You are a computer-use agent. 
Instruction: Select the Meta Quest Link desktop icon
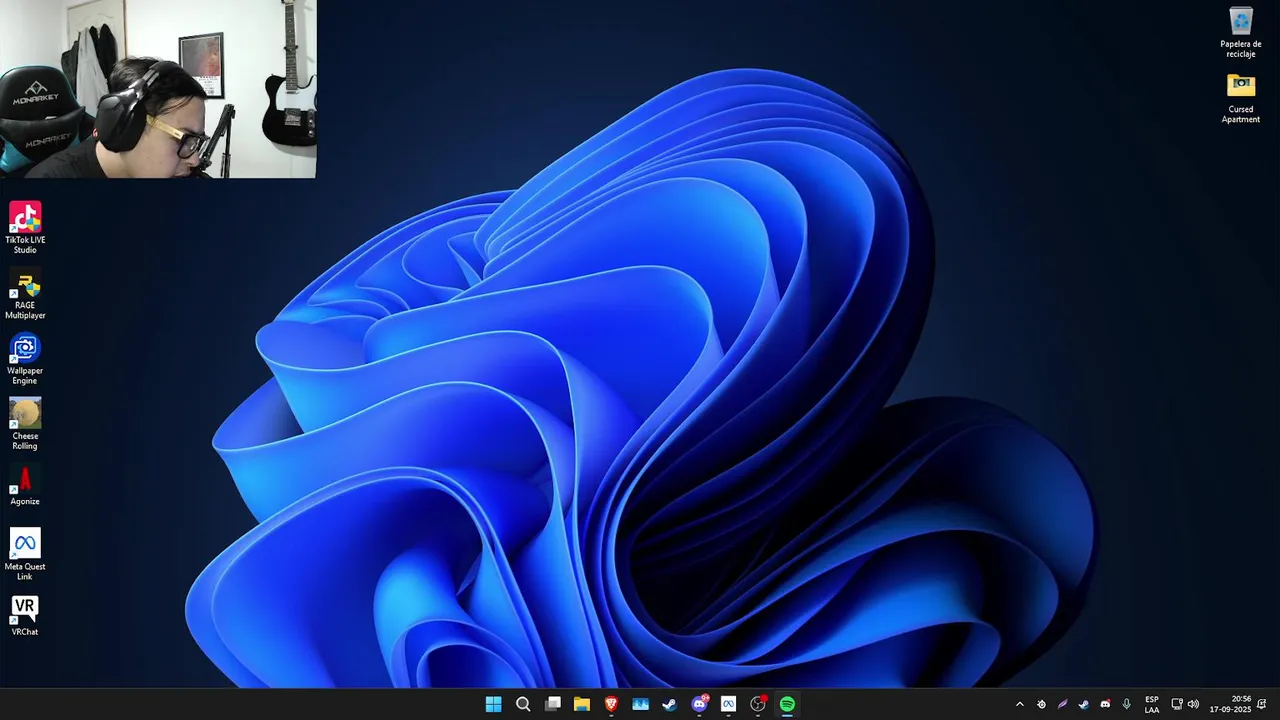point(25,555)
